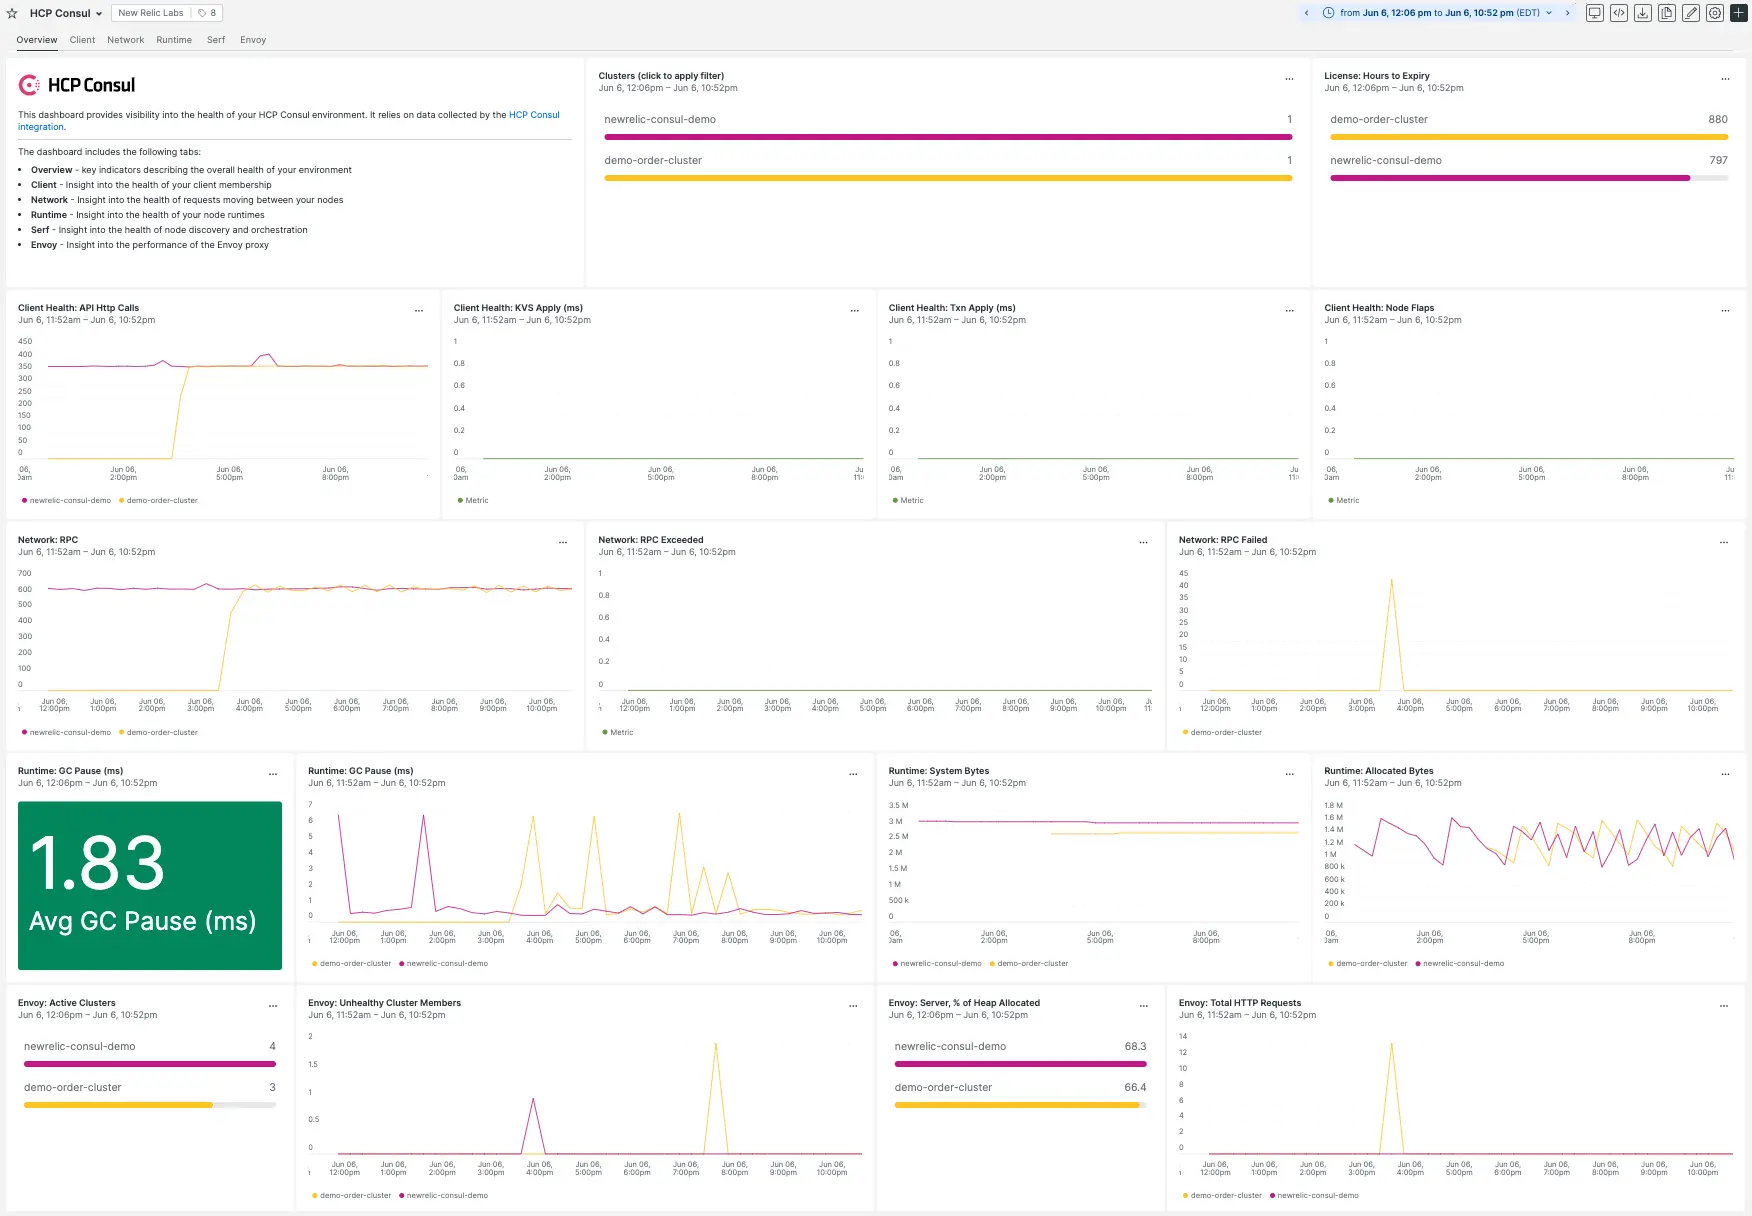Open the HCP Consul integration link
The width and height of the screenshot is (1752, 1216).
click(x=534, y=115)
